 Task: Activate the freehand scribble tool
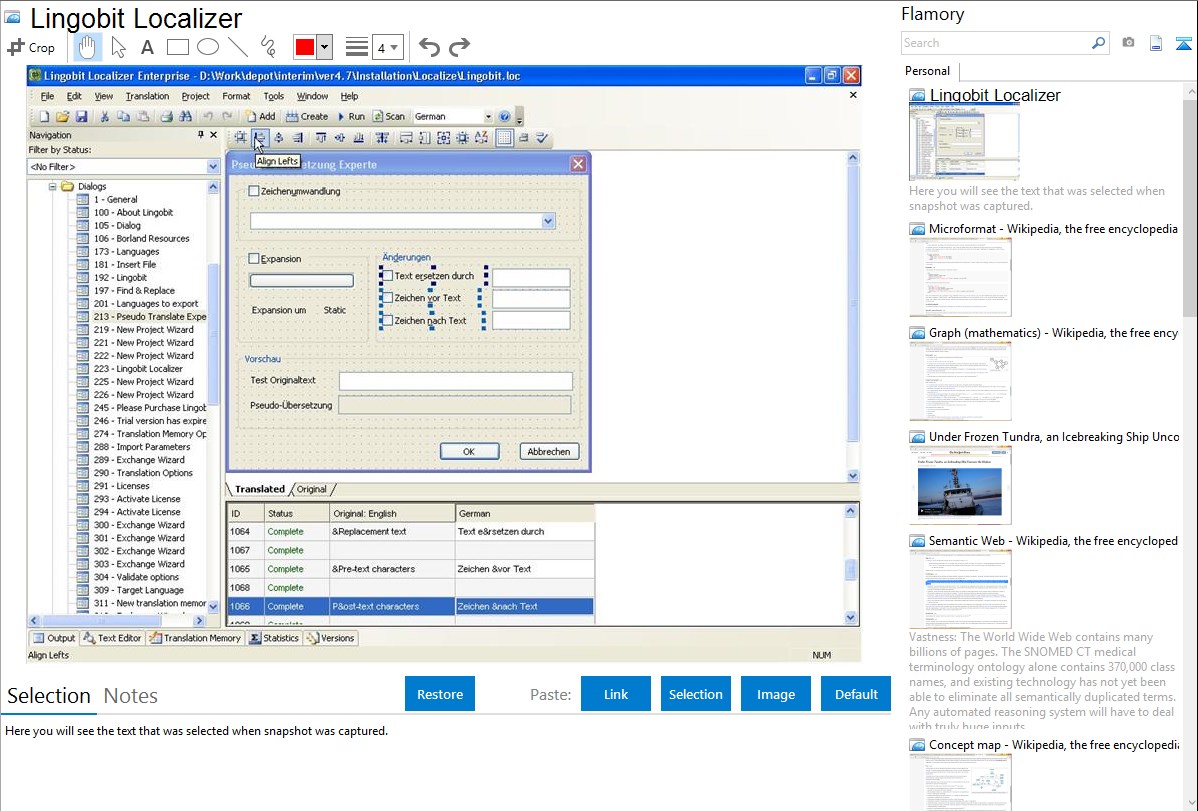coord(267,47)
